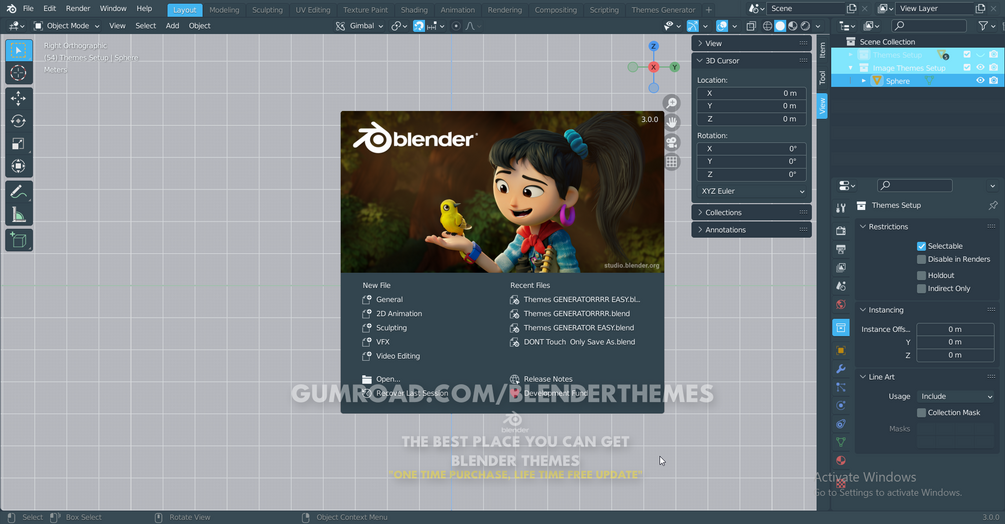The image size is (1005, 524).
Task: Hide Sphere with its eye icon
Action: coord(980,81)
